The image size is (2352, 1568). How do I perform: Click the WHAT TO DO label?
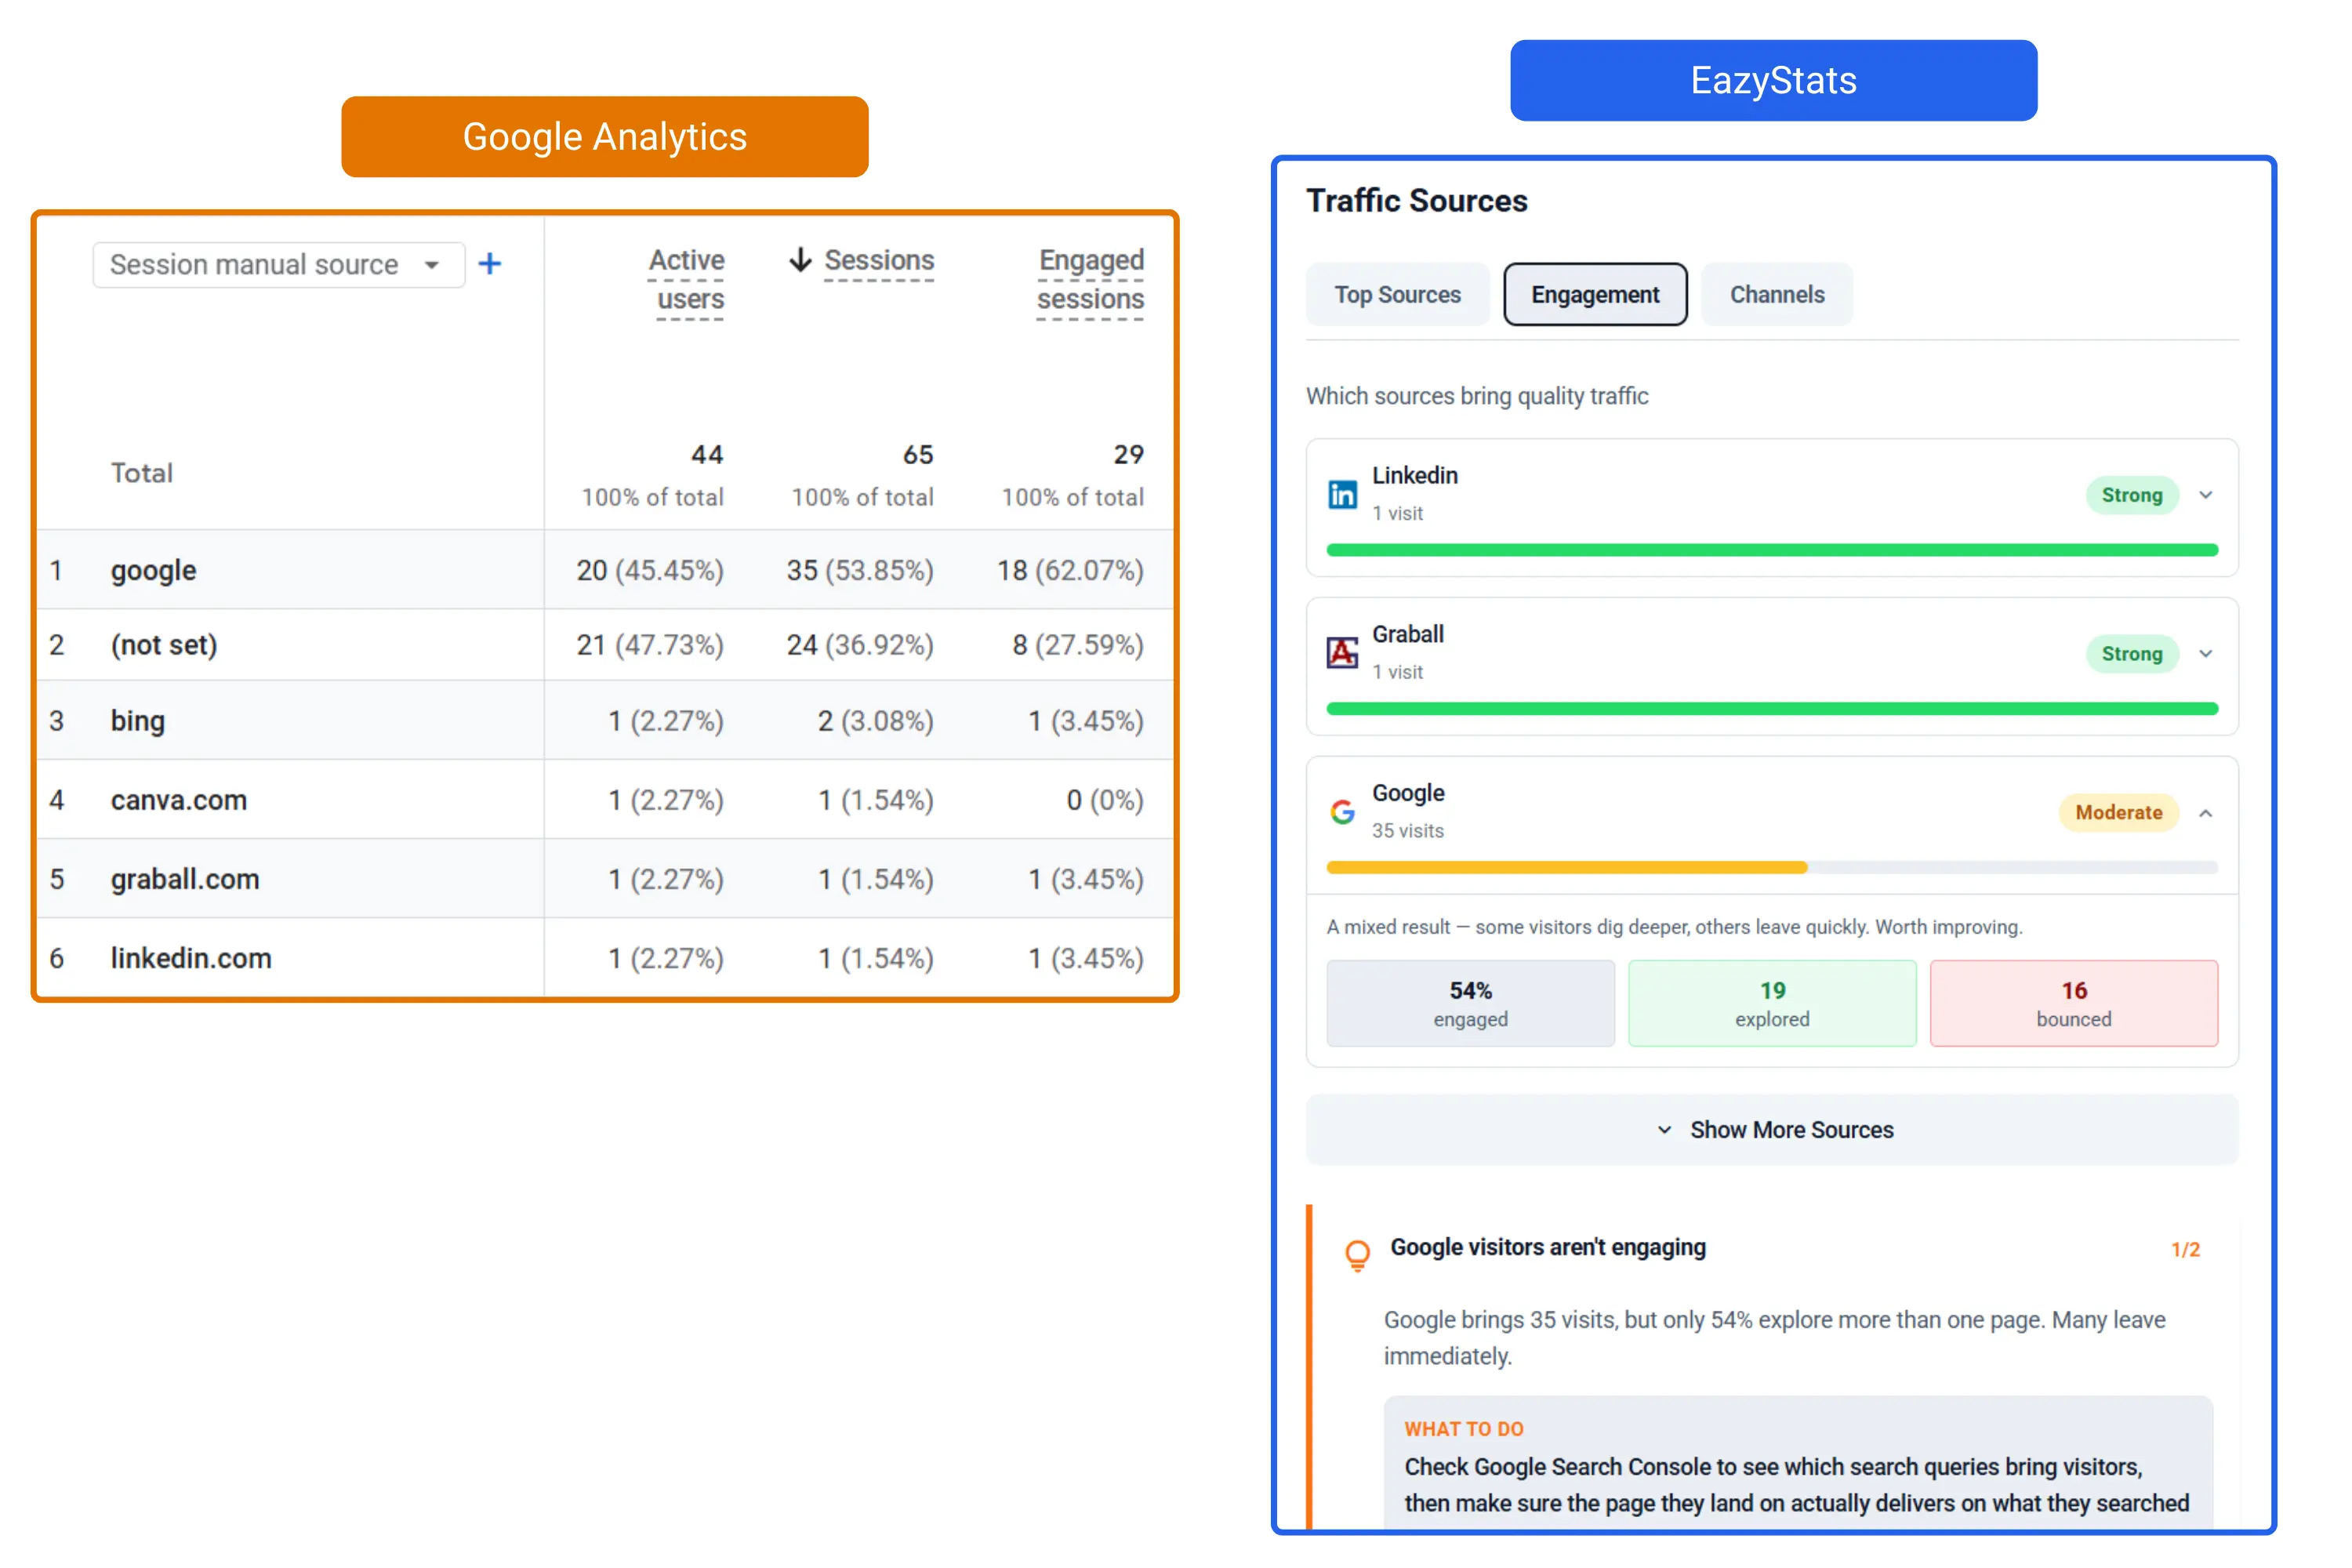1464,1430
